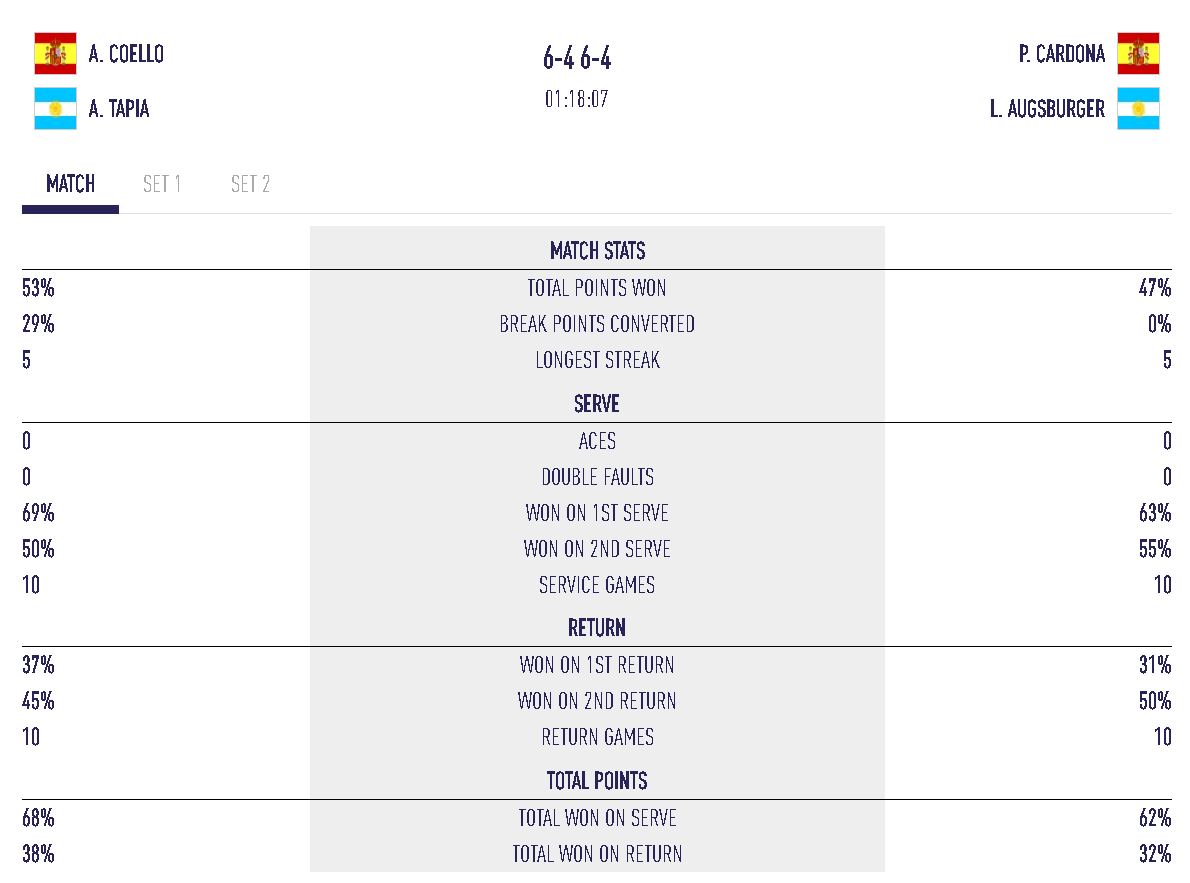This screenshot has height=883, width=1190.
Task: Select the SET 2 stats tab
Action: [250, 184]
